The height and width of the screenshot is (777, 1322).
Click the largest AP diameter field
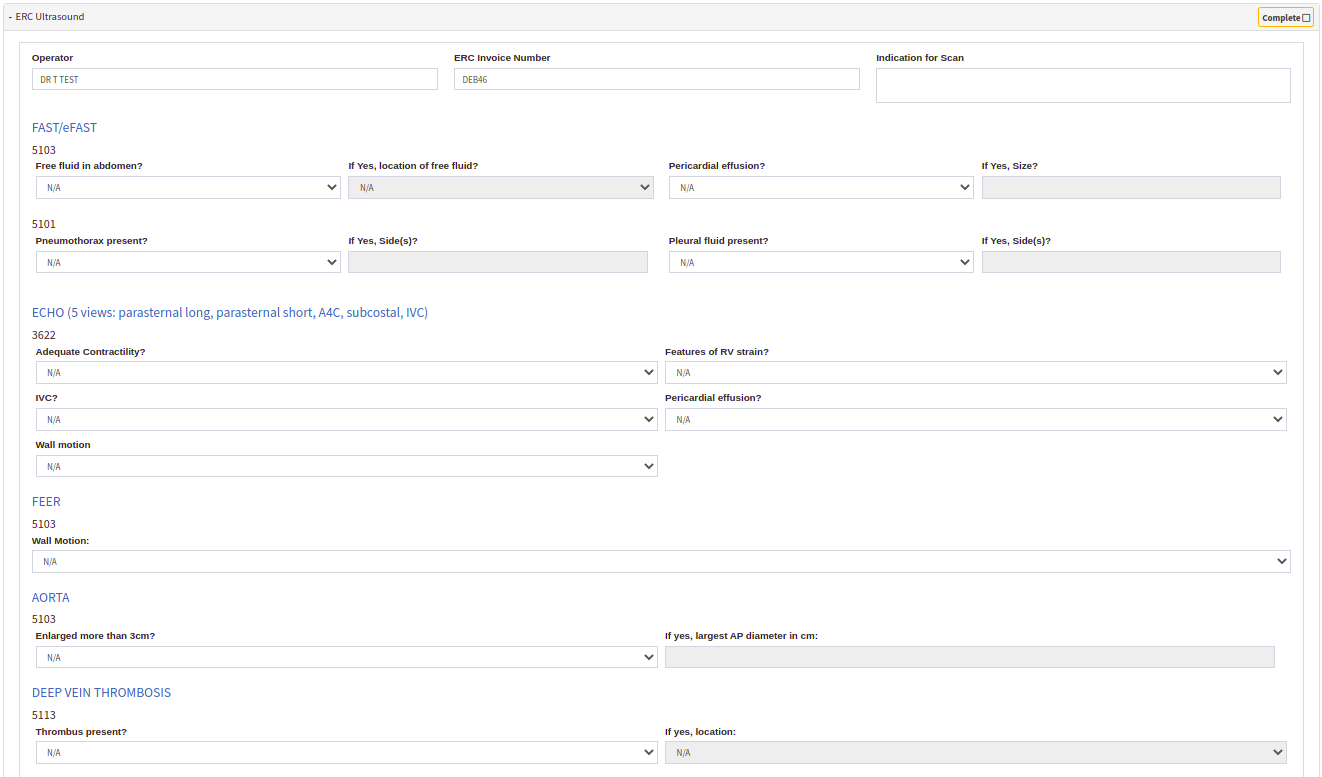tap(969, 657)
